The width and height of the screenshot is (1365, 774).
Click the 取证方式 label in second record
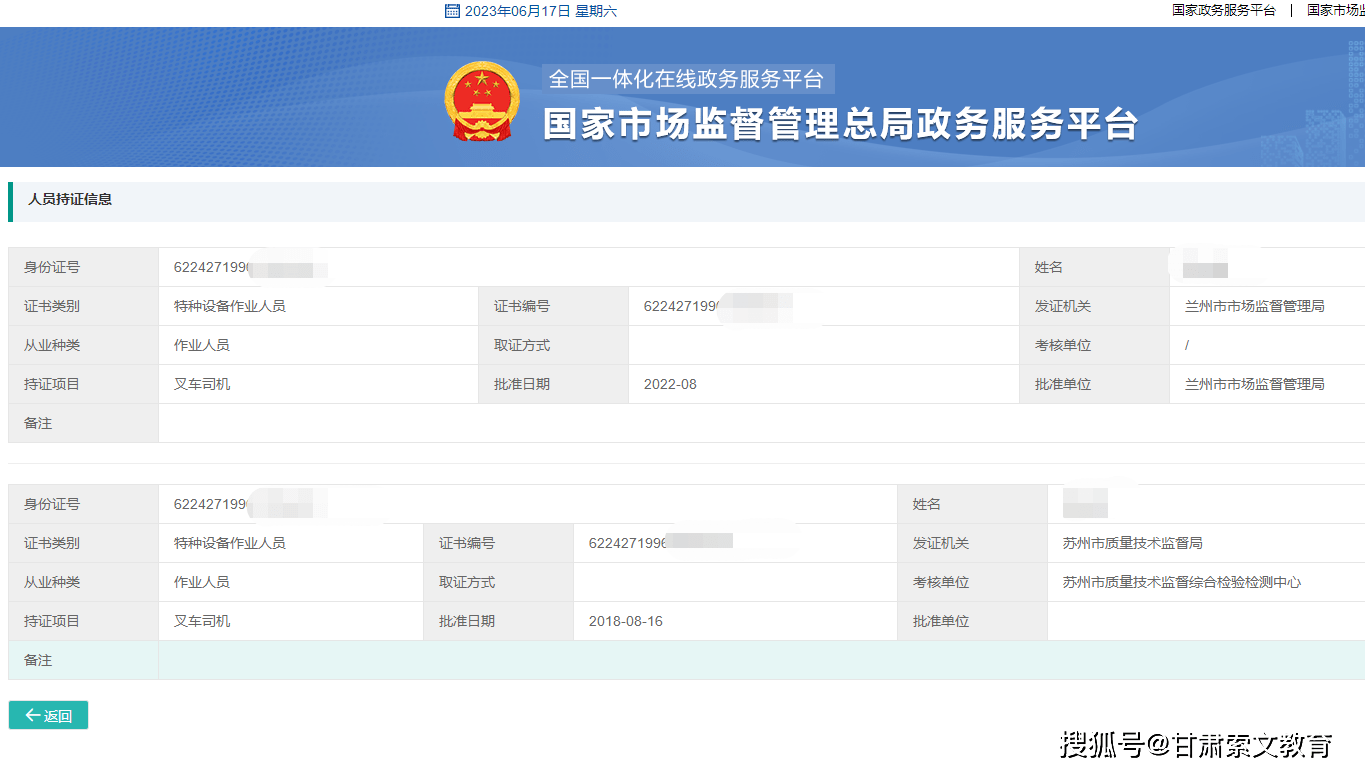point(467,582)
